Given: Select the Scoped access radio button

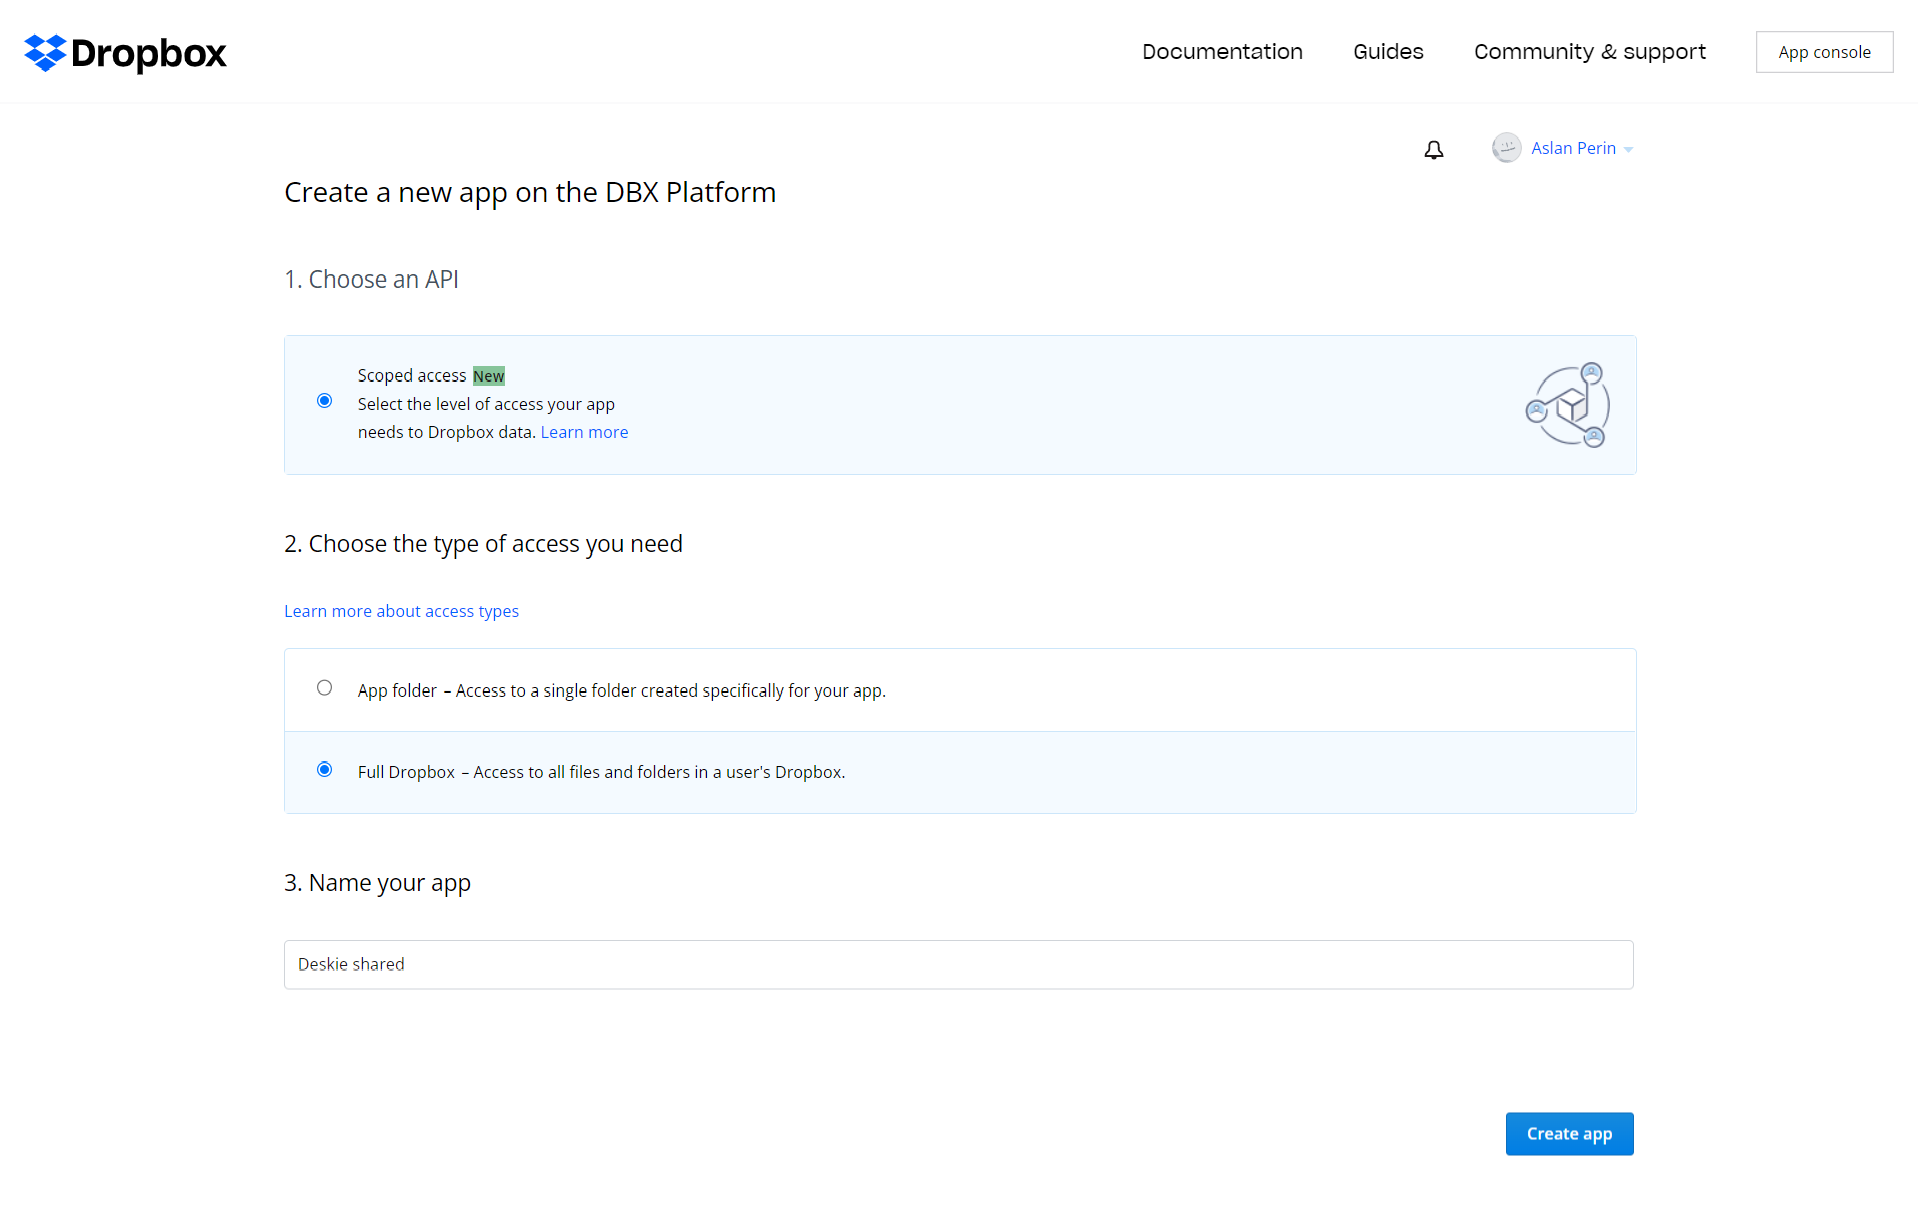Looking at the screenshot, I should tap(324, 401).
